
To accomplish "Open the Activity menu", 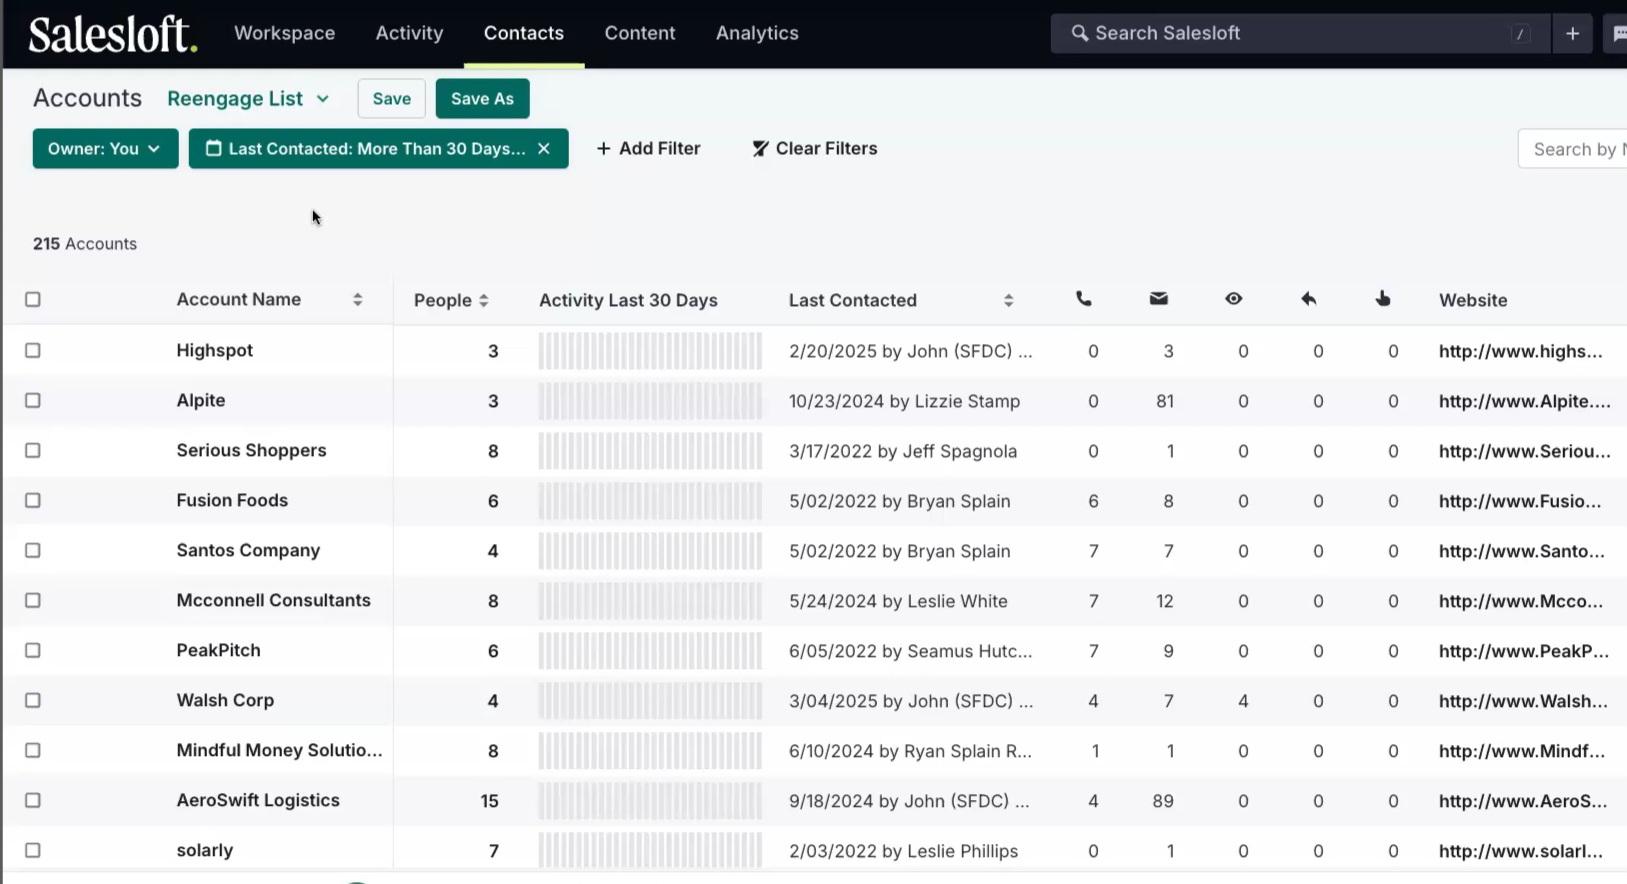I will (x=409, y=33).
